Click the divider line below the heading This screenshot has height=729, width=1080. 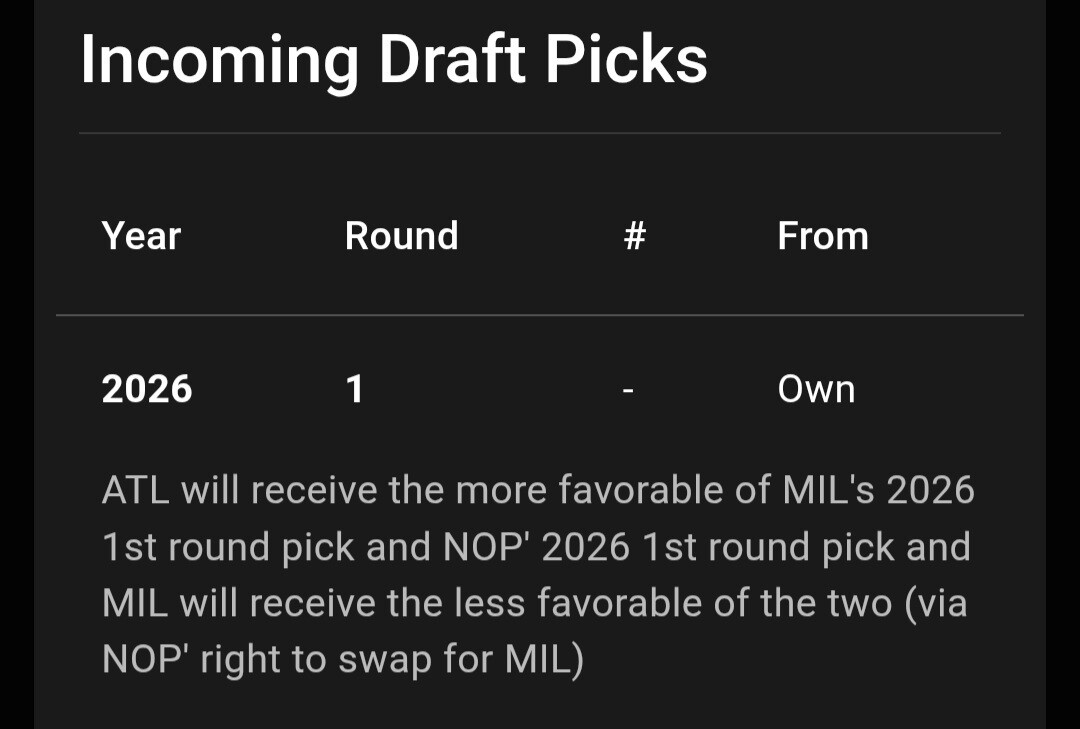click(x=540, y=133)
